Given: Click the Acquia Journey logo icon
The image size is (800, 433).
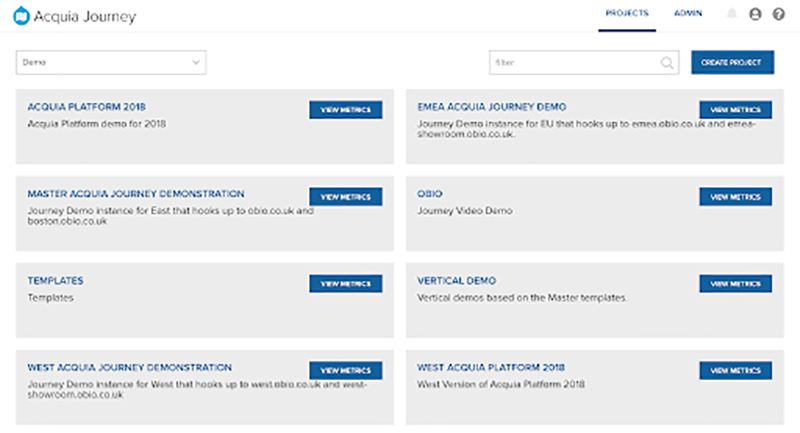Looking at the screenshot, I should (x=22, y=16).
